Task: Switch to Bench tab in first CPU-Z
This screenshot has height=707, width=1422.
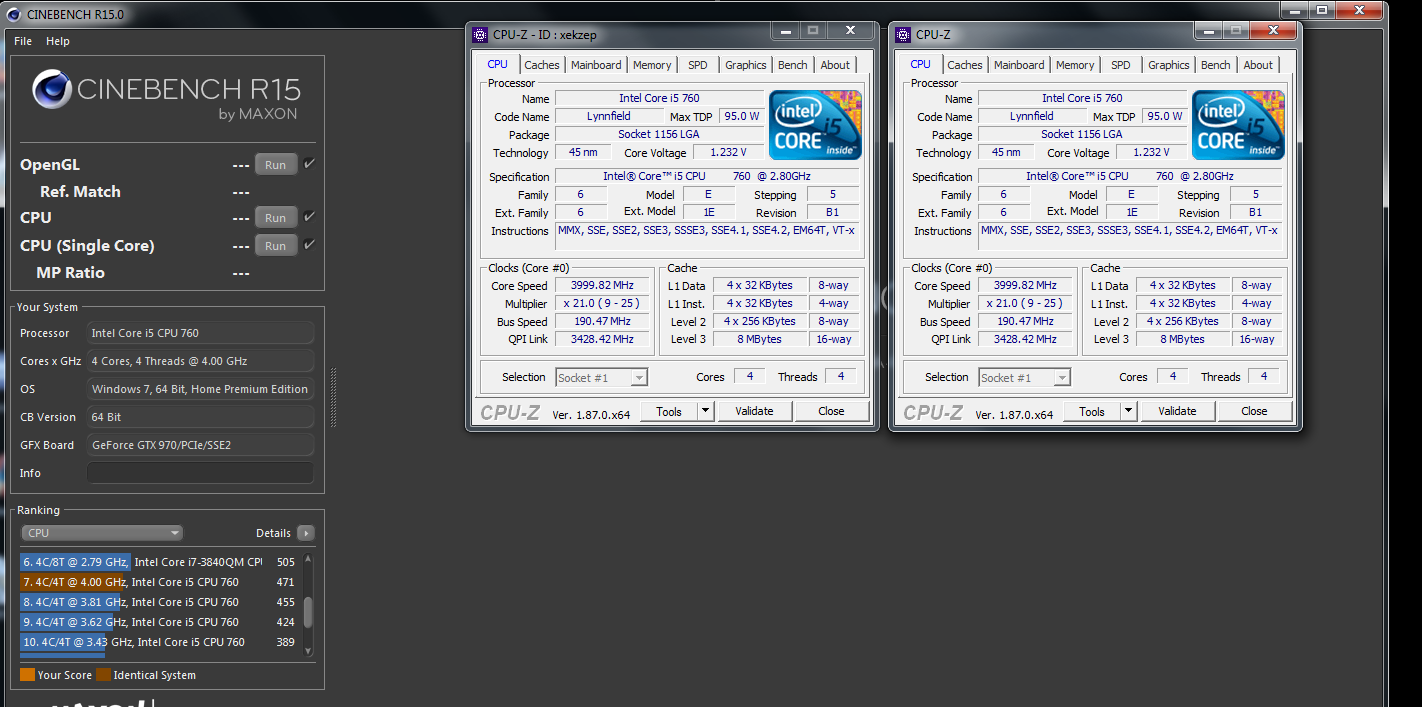Action: pos(793,65)
